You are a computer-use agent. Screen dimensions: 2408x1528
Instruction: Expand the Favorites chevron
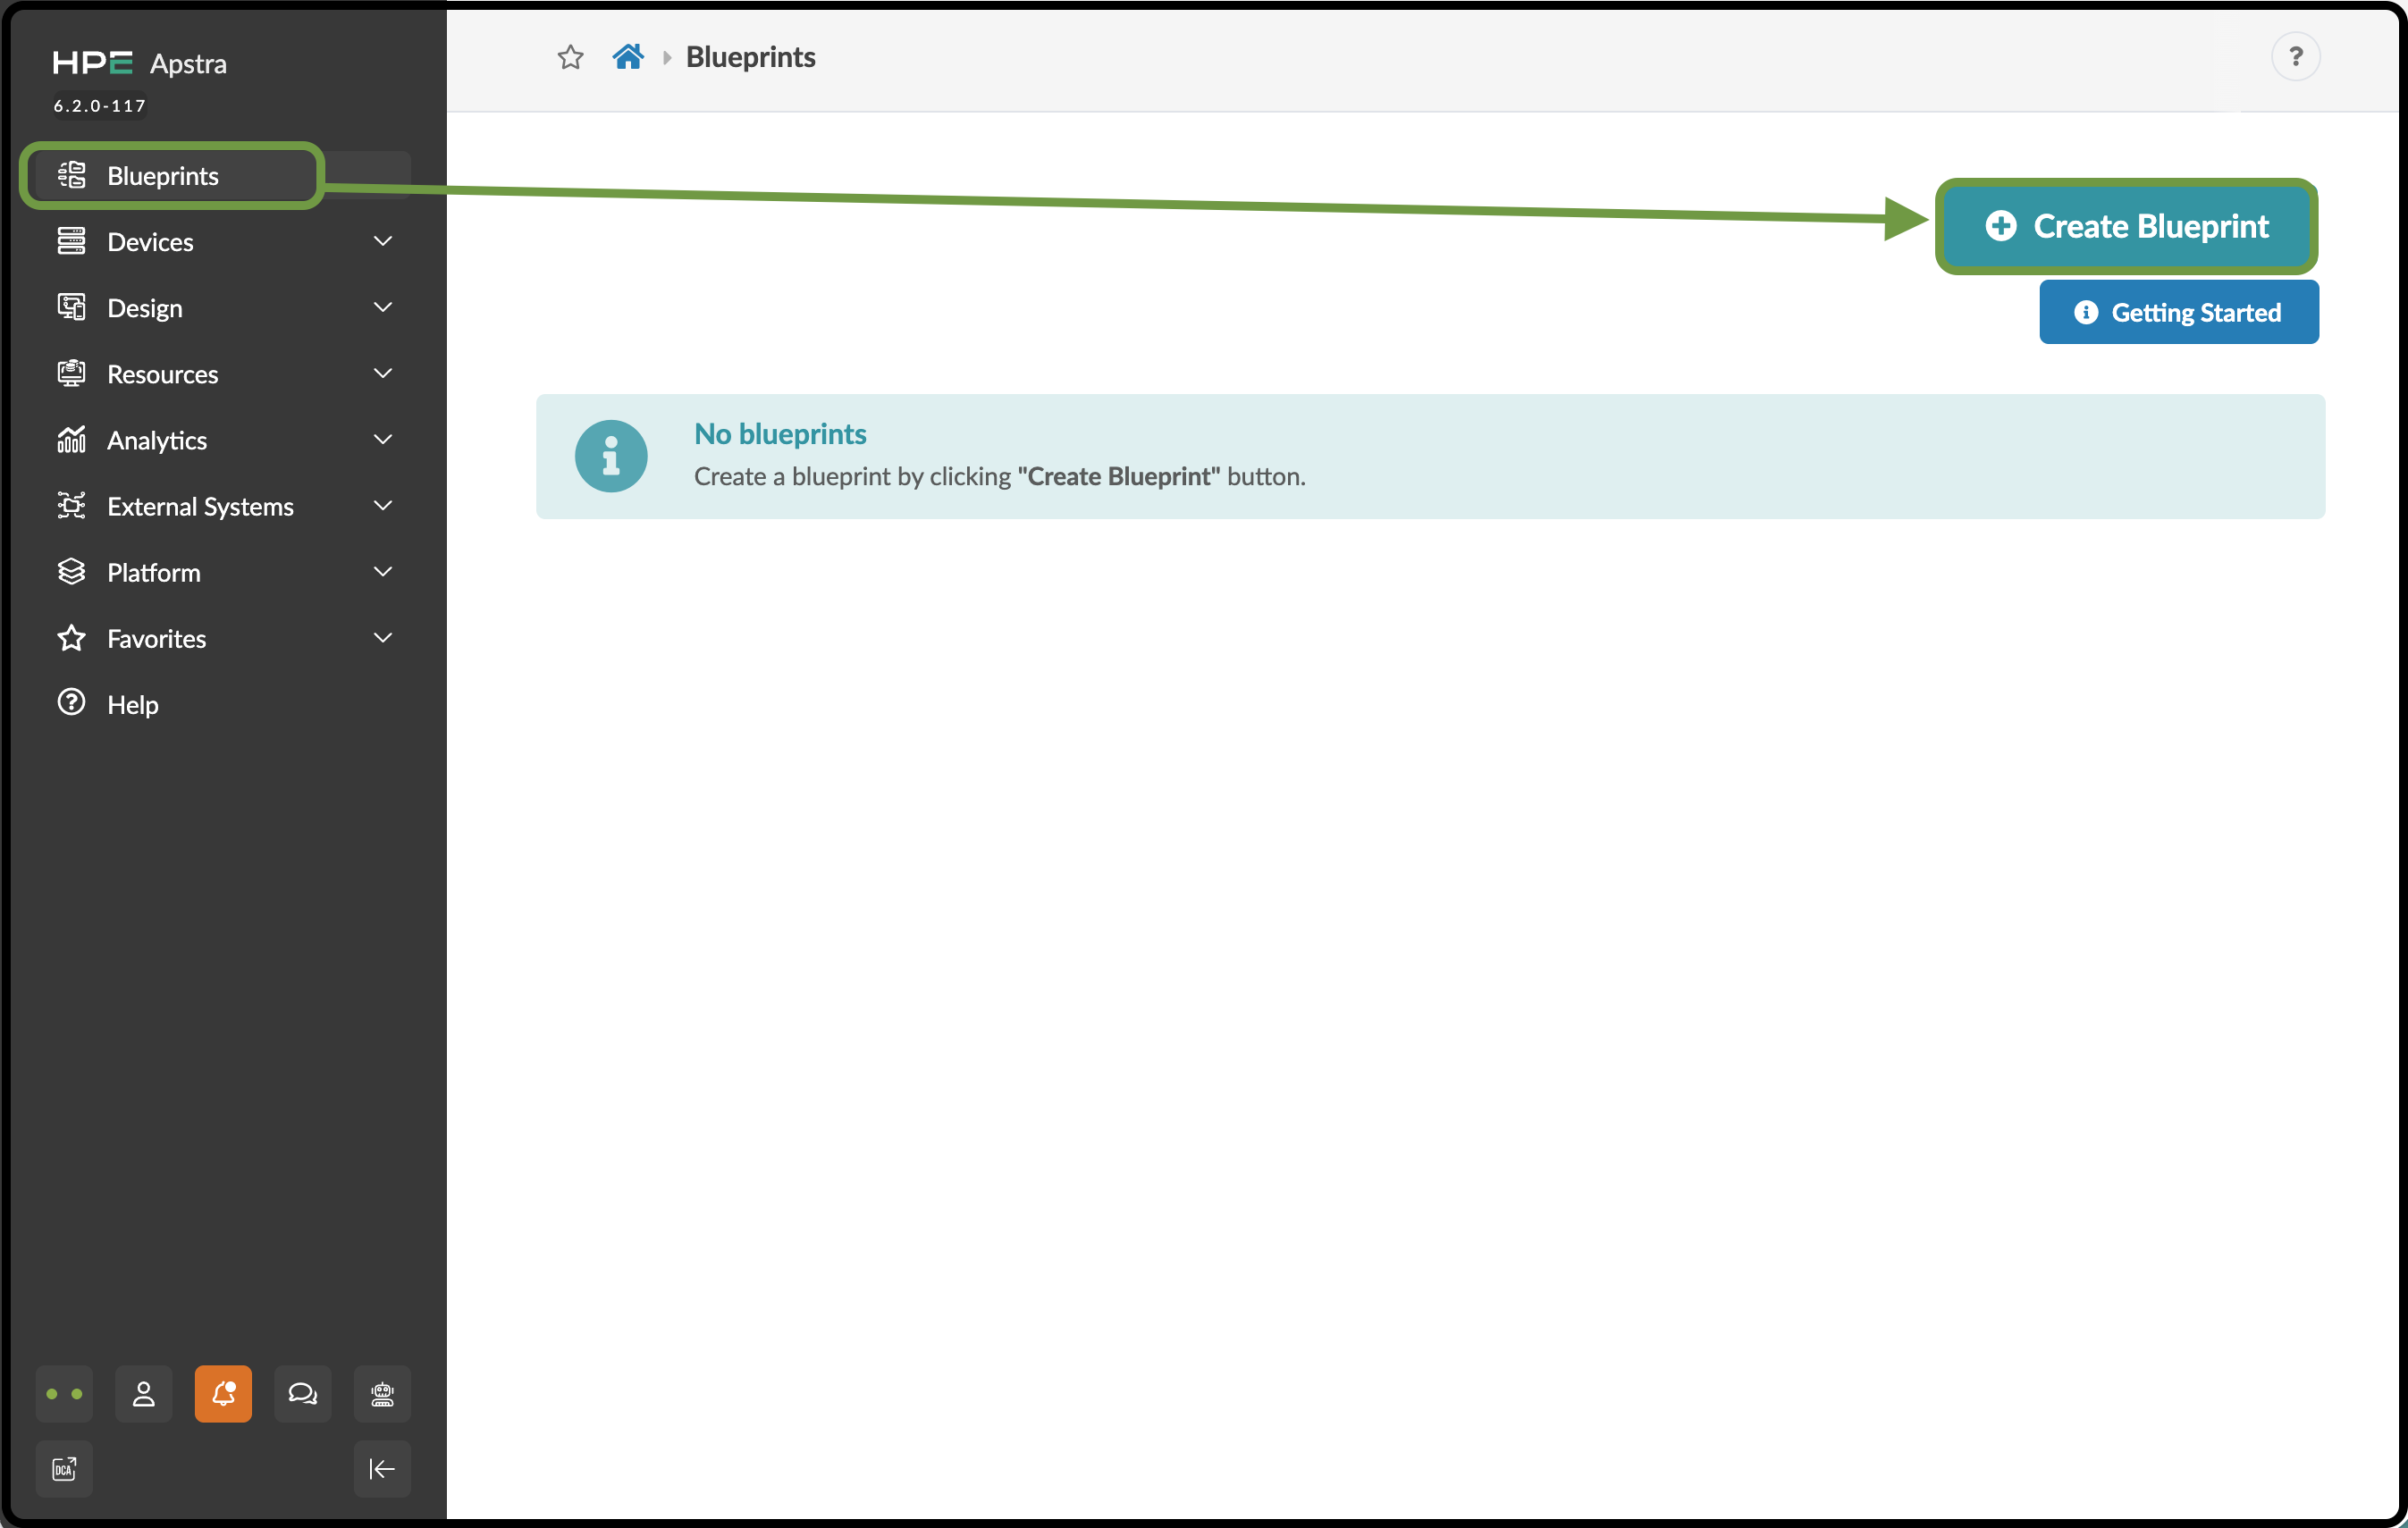click(382, 638)
